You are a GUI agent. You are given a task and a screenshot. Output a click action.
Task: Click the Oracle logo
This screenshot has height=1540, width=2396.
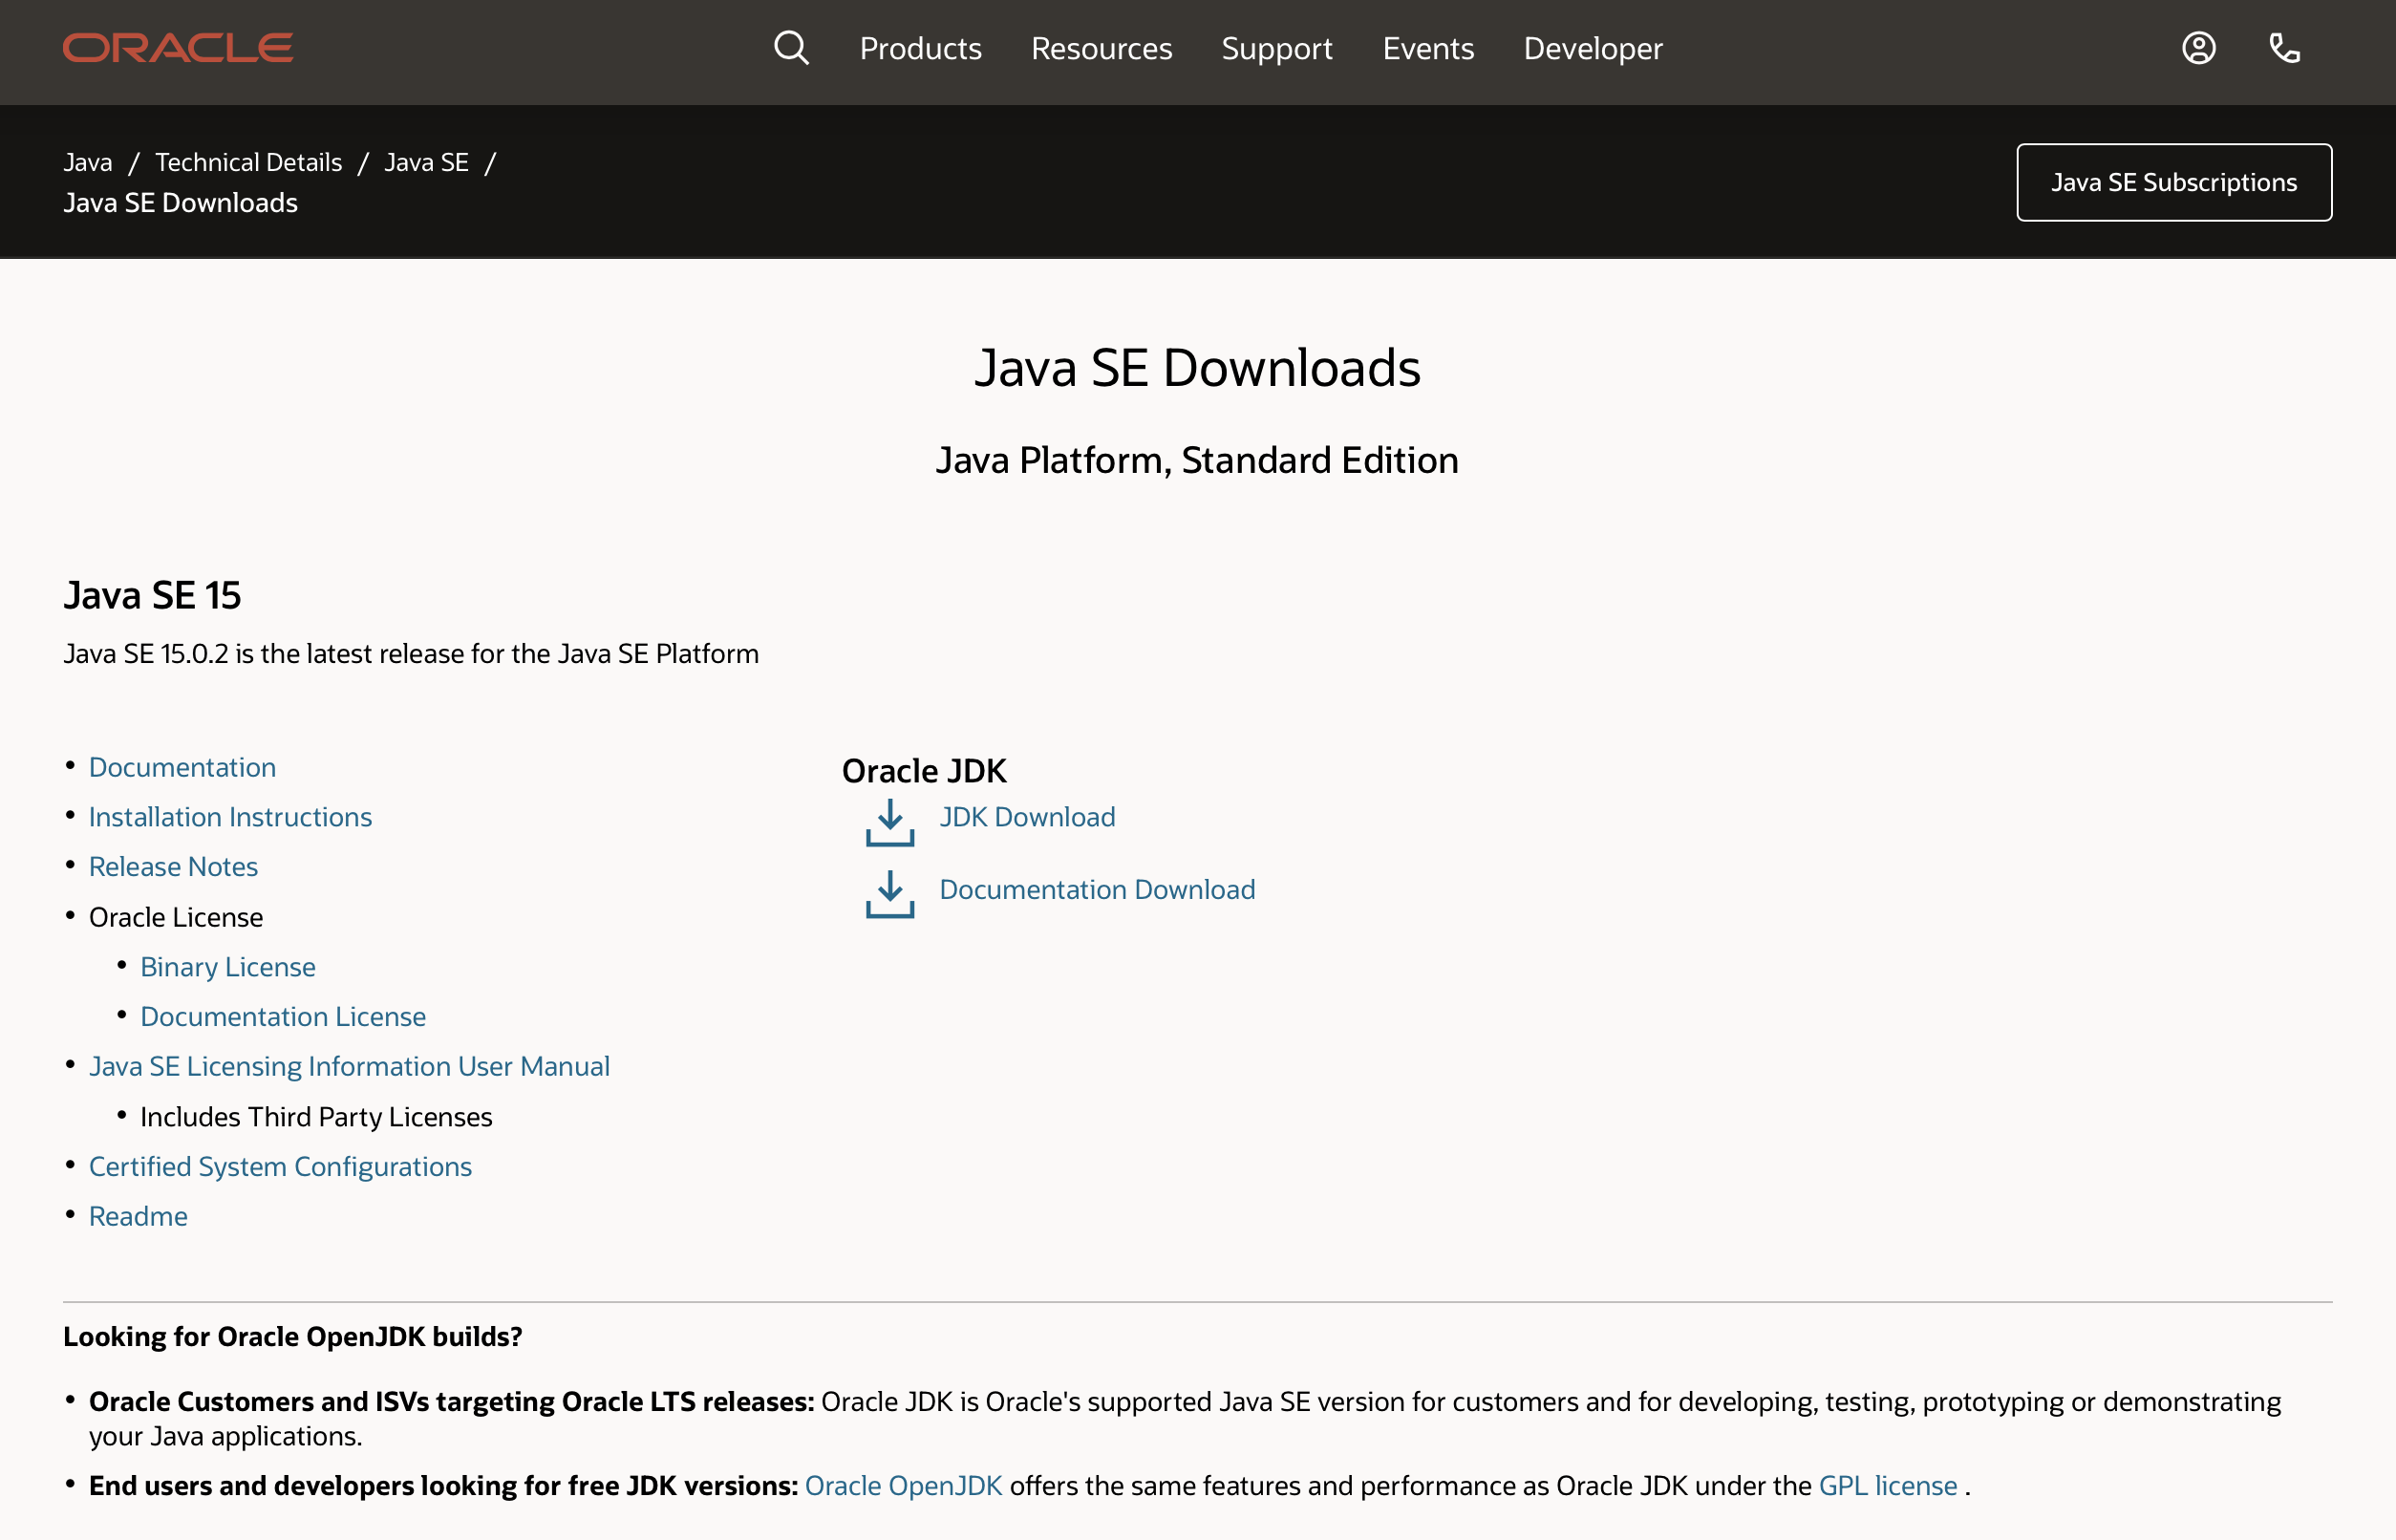coord(178,48)
